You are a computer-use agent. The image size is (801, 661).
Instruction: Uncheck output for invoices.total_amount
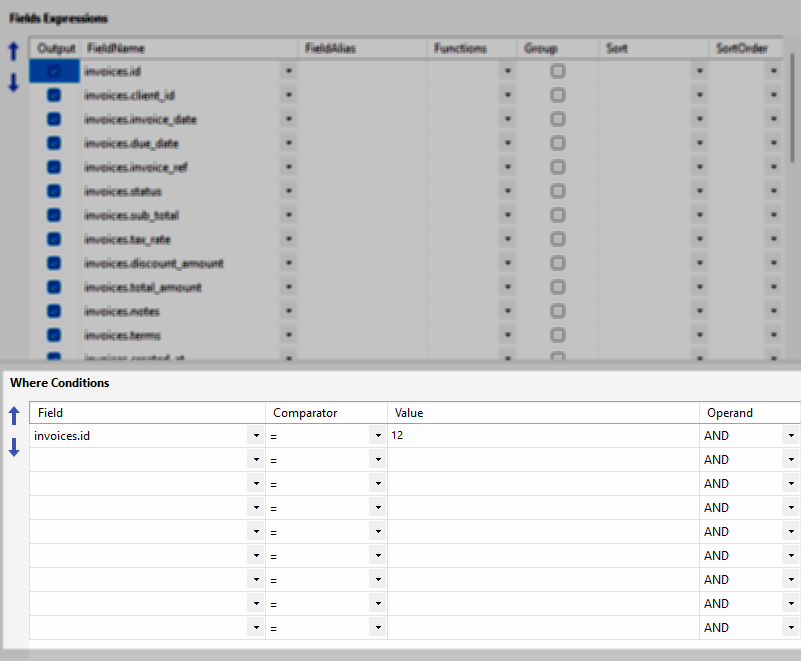(54, 287)
